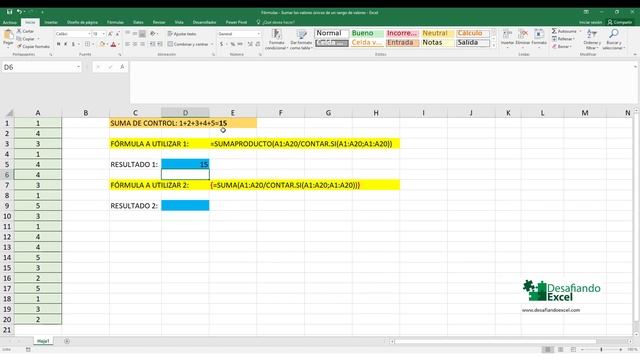Undo the last action
This screenshot has height=360, width=640.
pos(19,12)
